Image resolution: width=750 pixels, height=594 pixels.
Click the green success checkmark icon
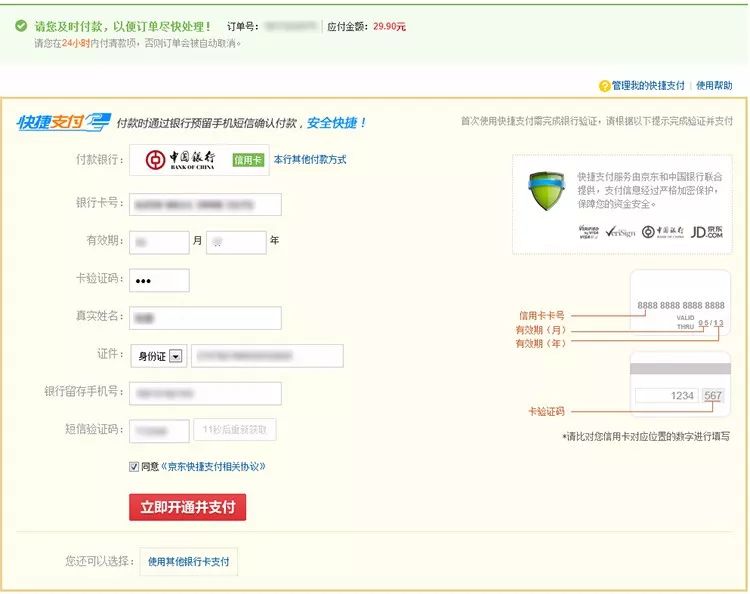click(21, 25)
